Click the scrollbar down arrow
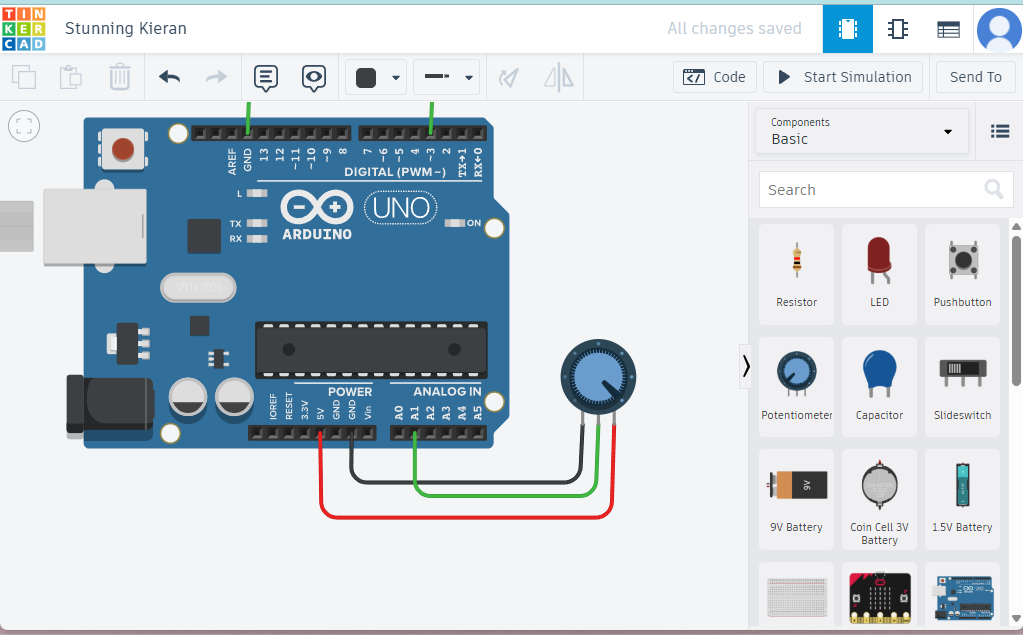This screenshot has height=635, width=1023. tap(1016, 619)
